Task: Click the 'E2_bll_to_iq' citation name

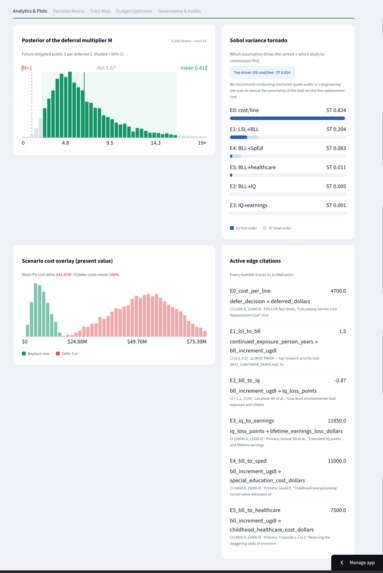Action: coord(244,380)
